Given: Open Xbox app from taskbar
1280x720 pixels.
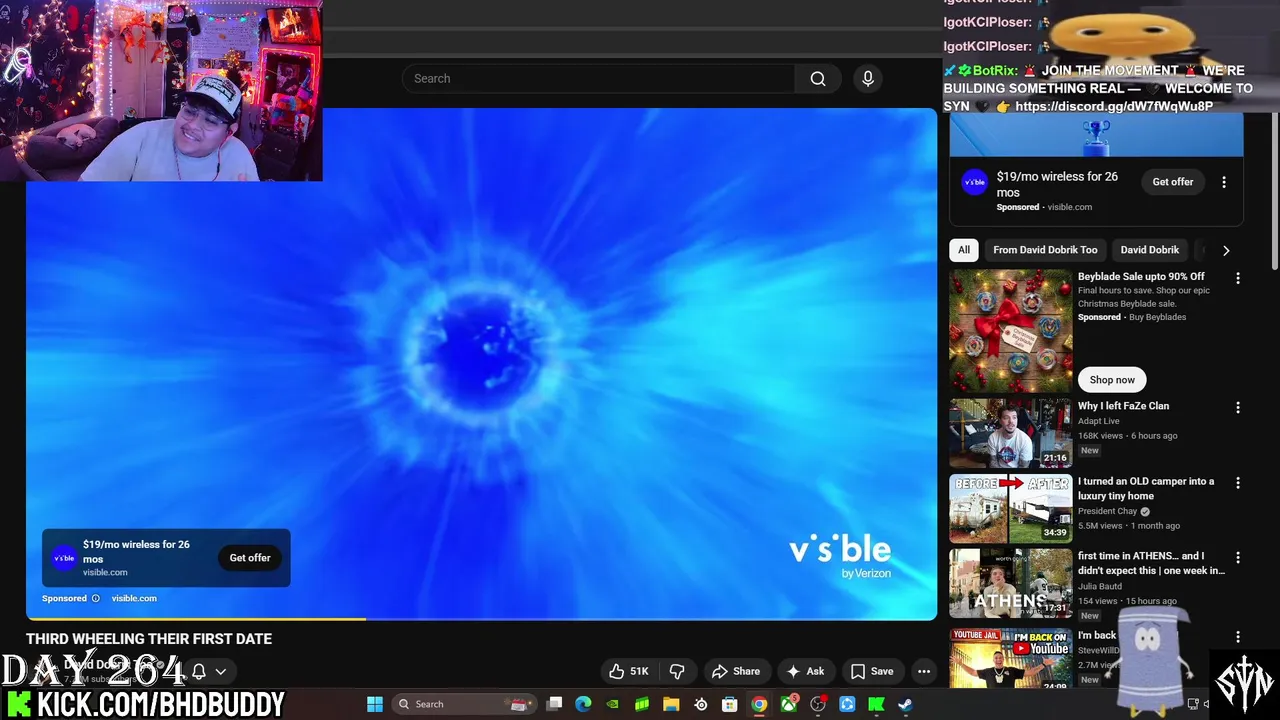Looking at the screenshot, I should pos(789,704).
